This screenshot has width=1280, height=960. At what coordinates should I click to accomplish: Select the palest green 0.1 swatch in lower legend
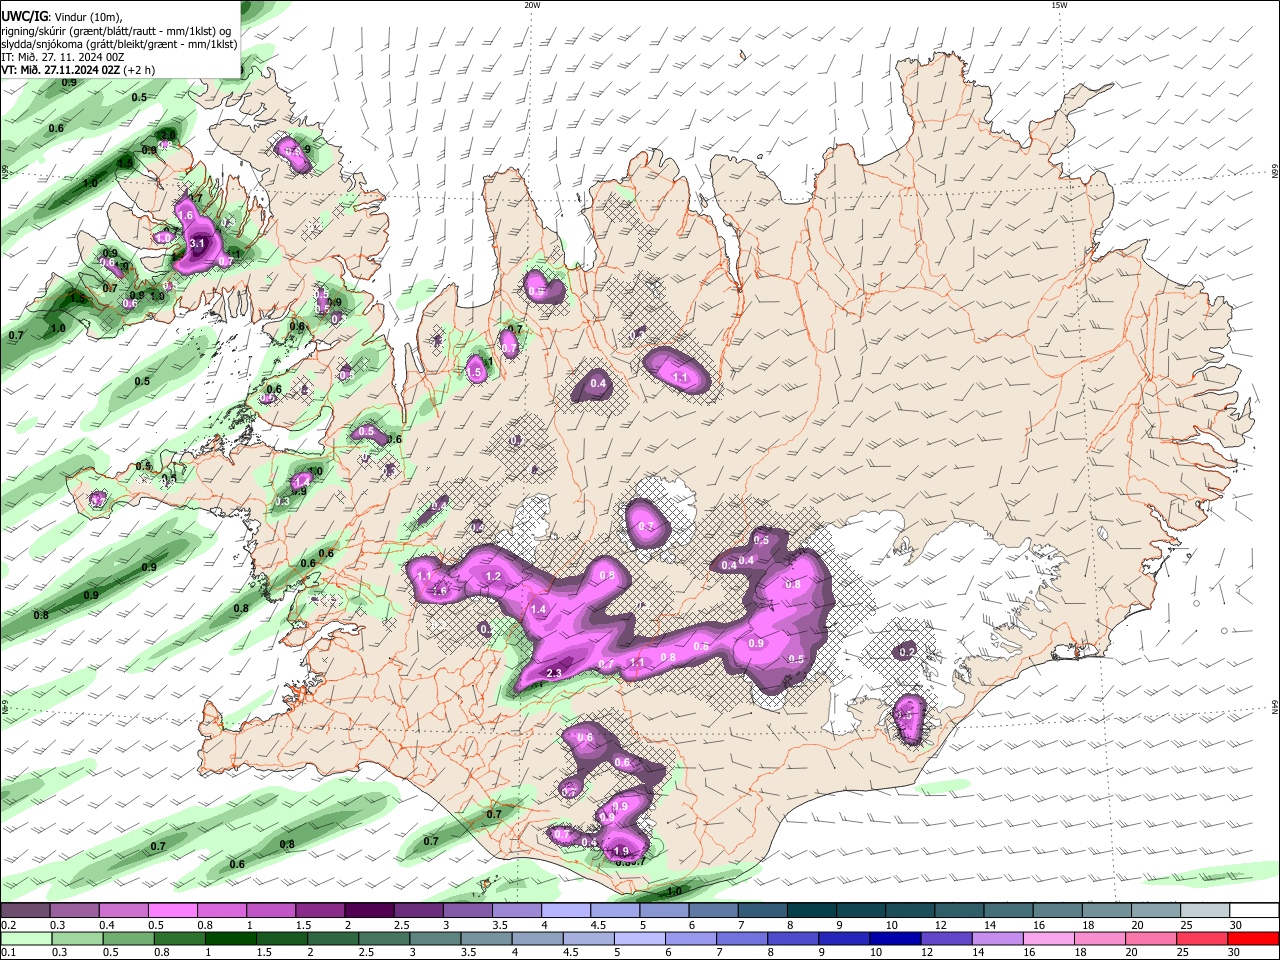click(25, 938)
